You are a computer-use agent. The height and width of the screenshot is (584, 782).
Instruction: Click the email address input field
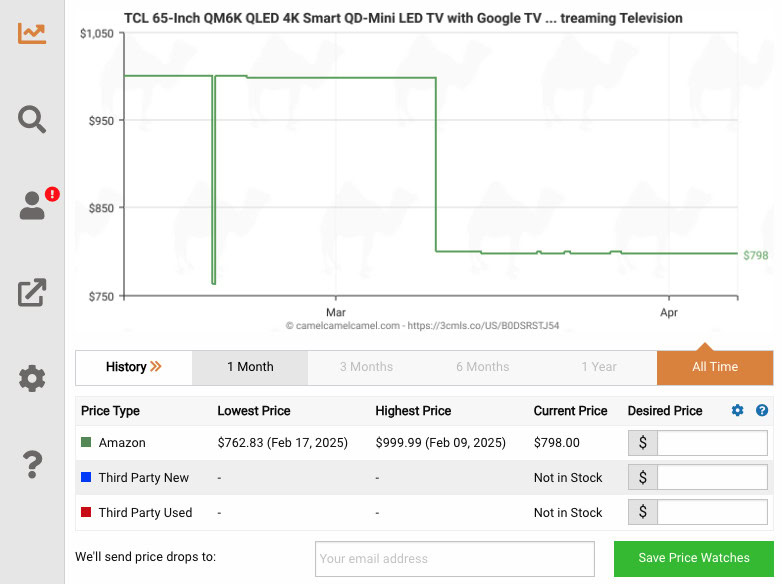(x=454, y=559)
